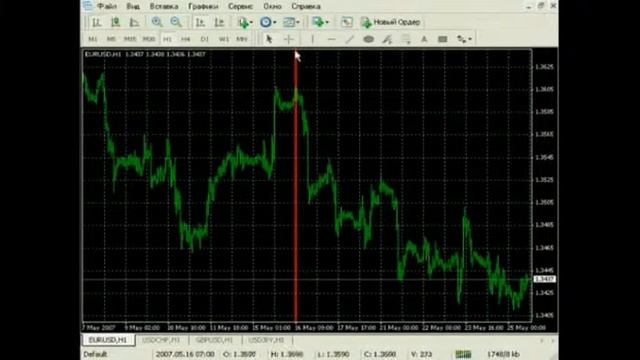The height and width of the screenshot is (360, 640).
Task: Switch timeframe to MN
Action: 242,39
